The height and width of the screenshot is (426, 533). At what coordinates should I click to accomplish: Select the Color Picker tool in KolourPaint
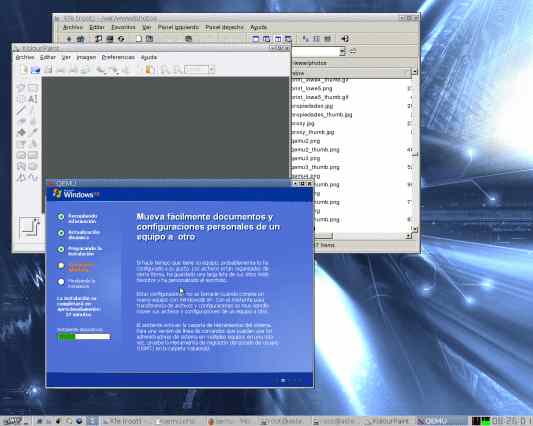tap(33, 133)
